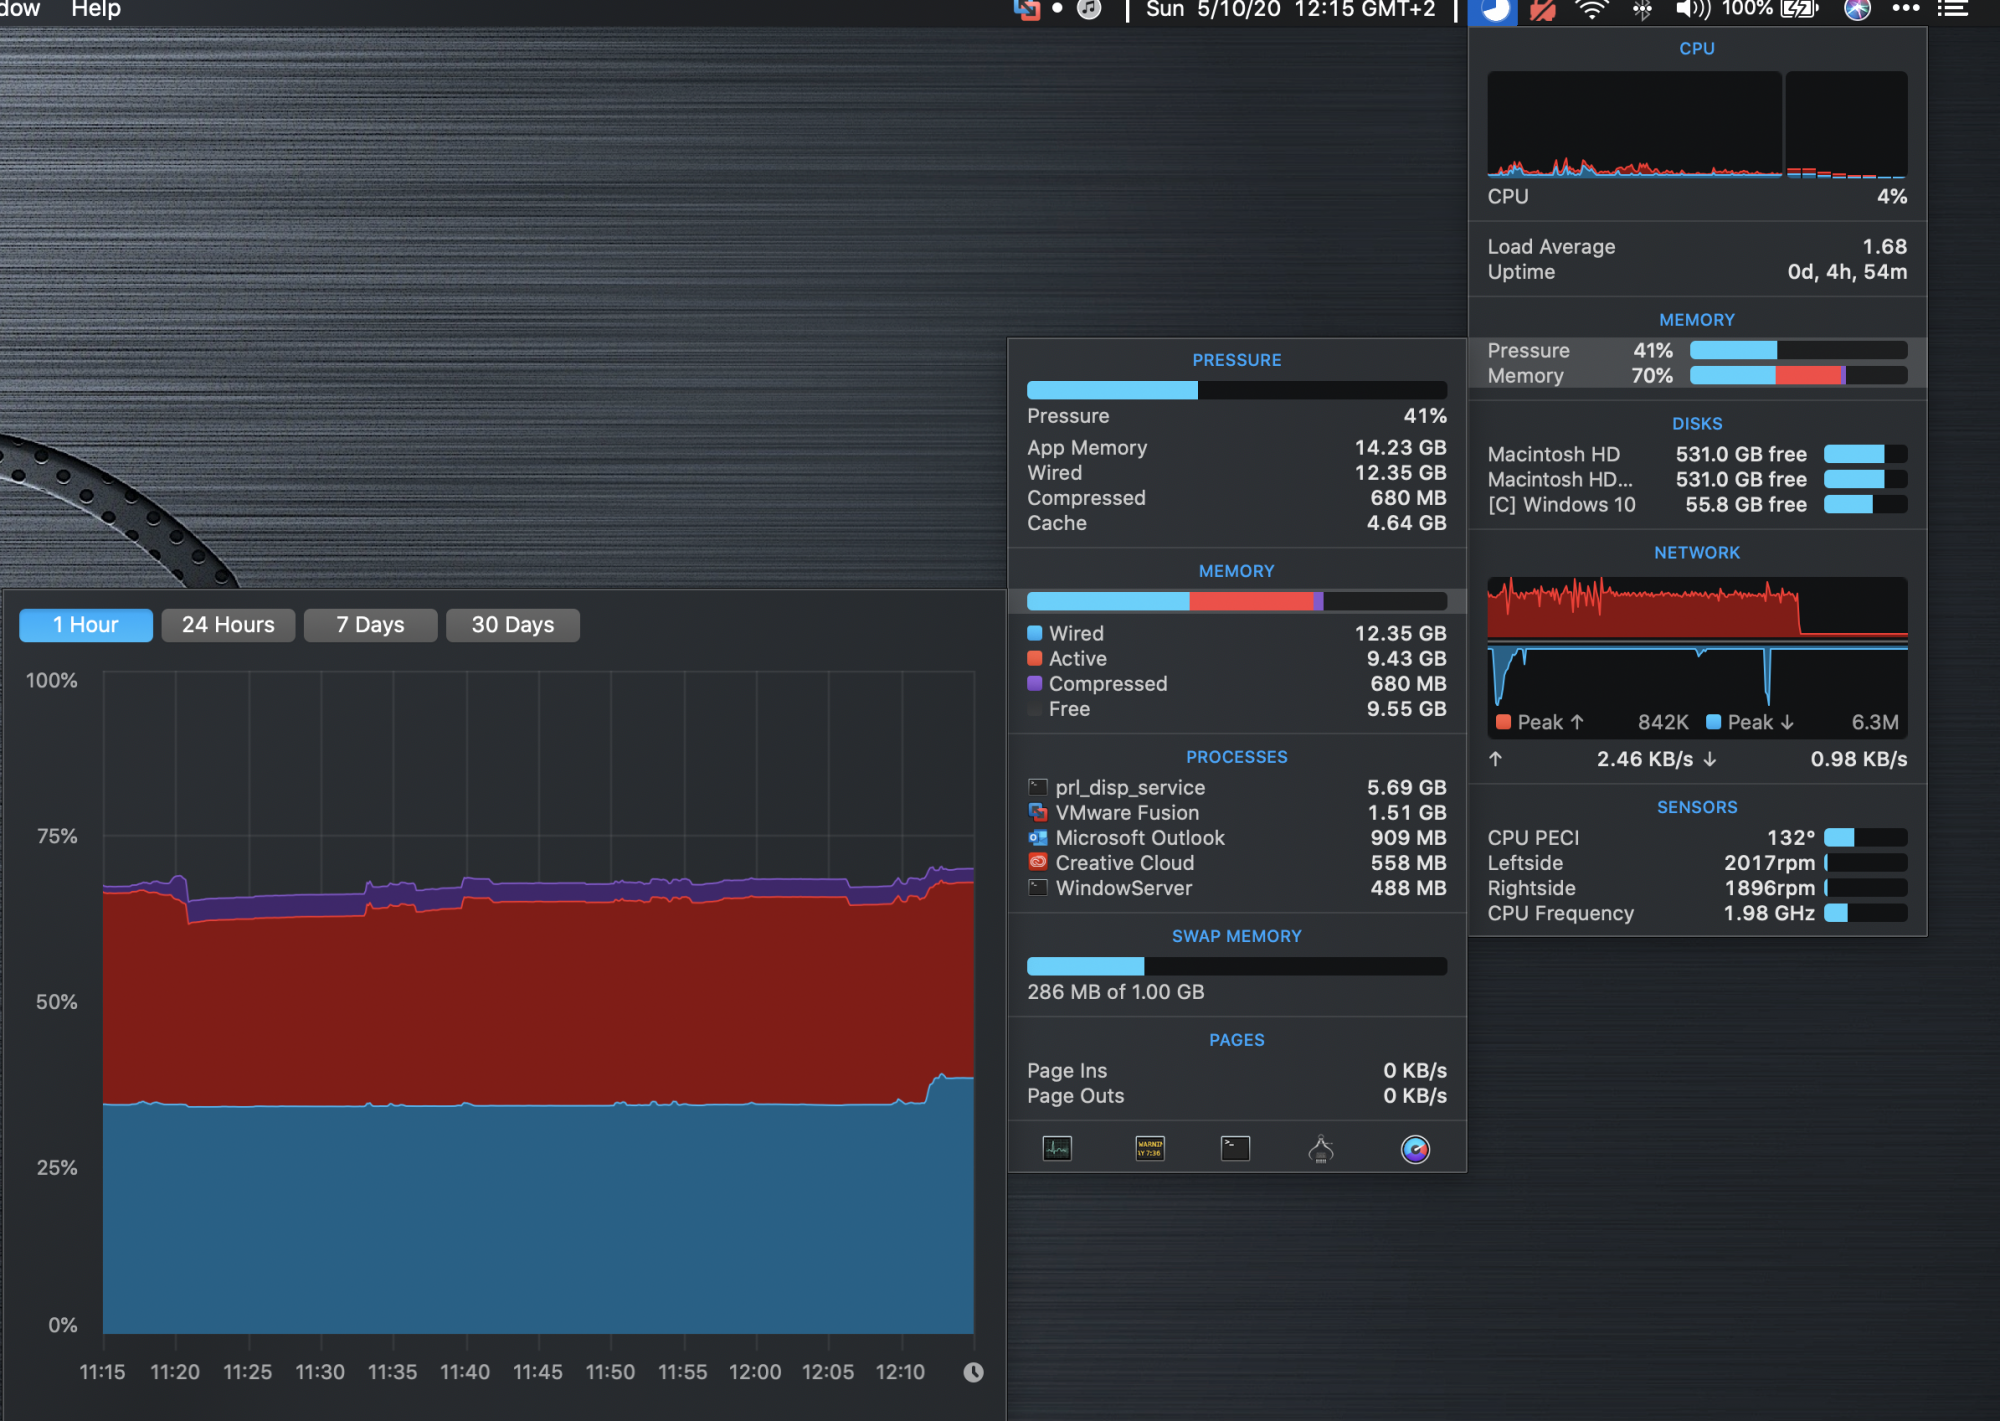Open the Bluetooth menu bar icon
2000x1421 pixels.
(1642, 10)
